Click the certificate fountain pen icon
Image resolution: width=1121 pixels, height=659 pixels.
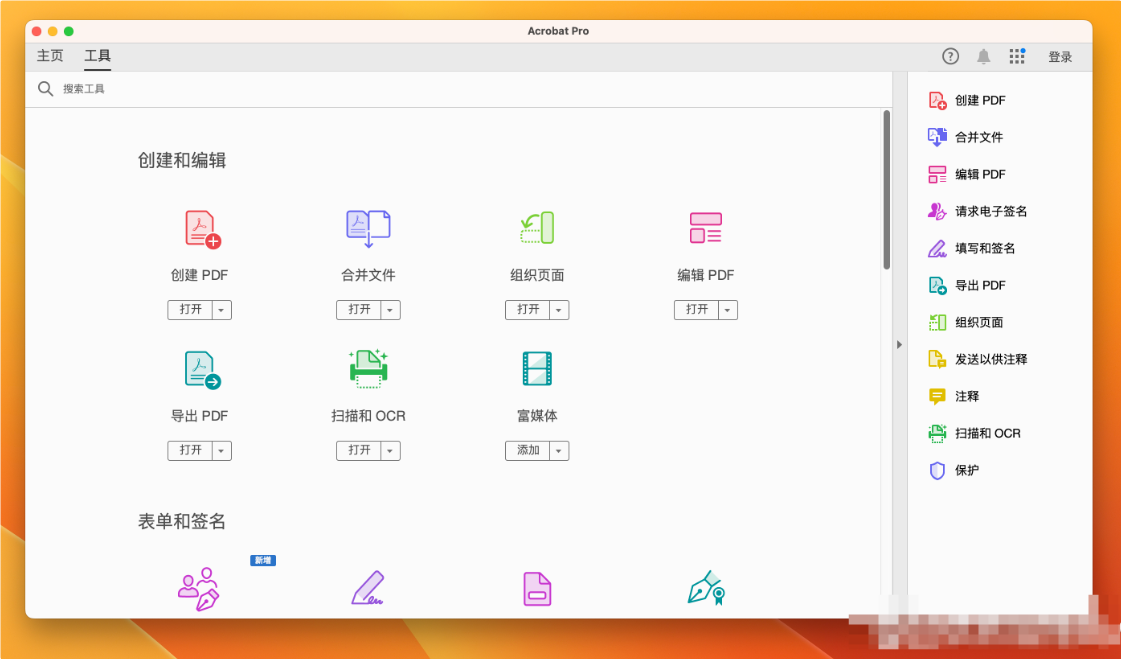point(706,588)
